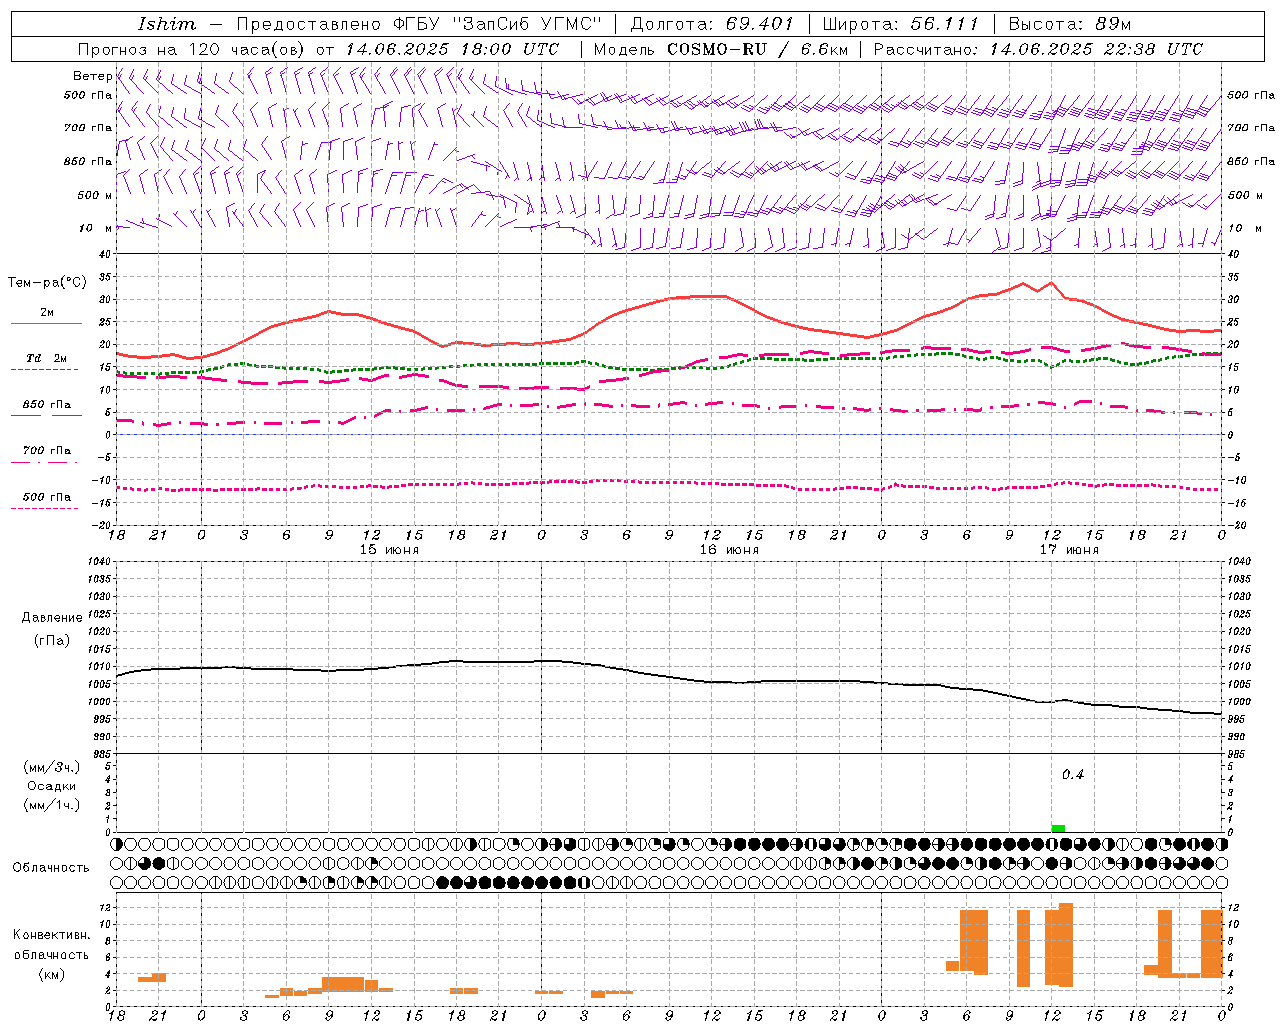Click the "Тем-ра(°C)" temperature axis label
The height and width of the screenshot is (1024, 1280).
[47, 283]
